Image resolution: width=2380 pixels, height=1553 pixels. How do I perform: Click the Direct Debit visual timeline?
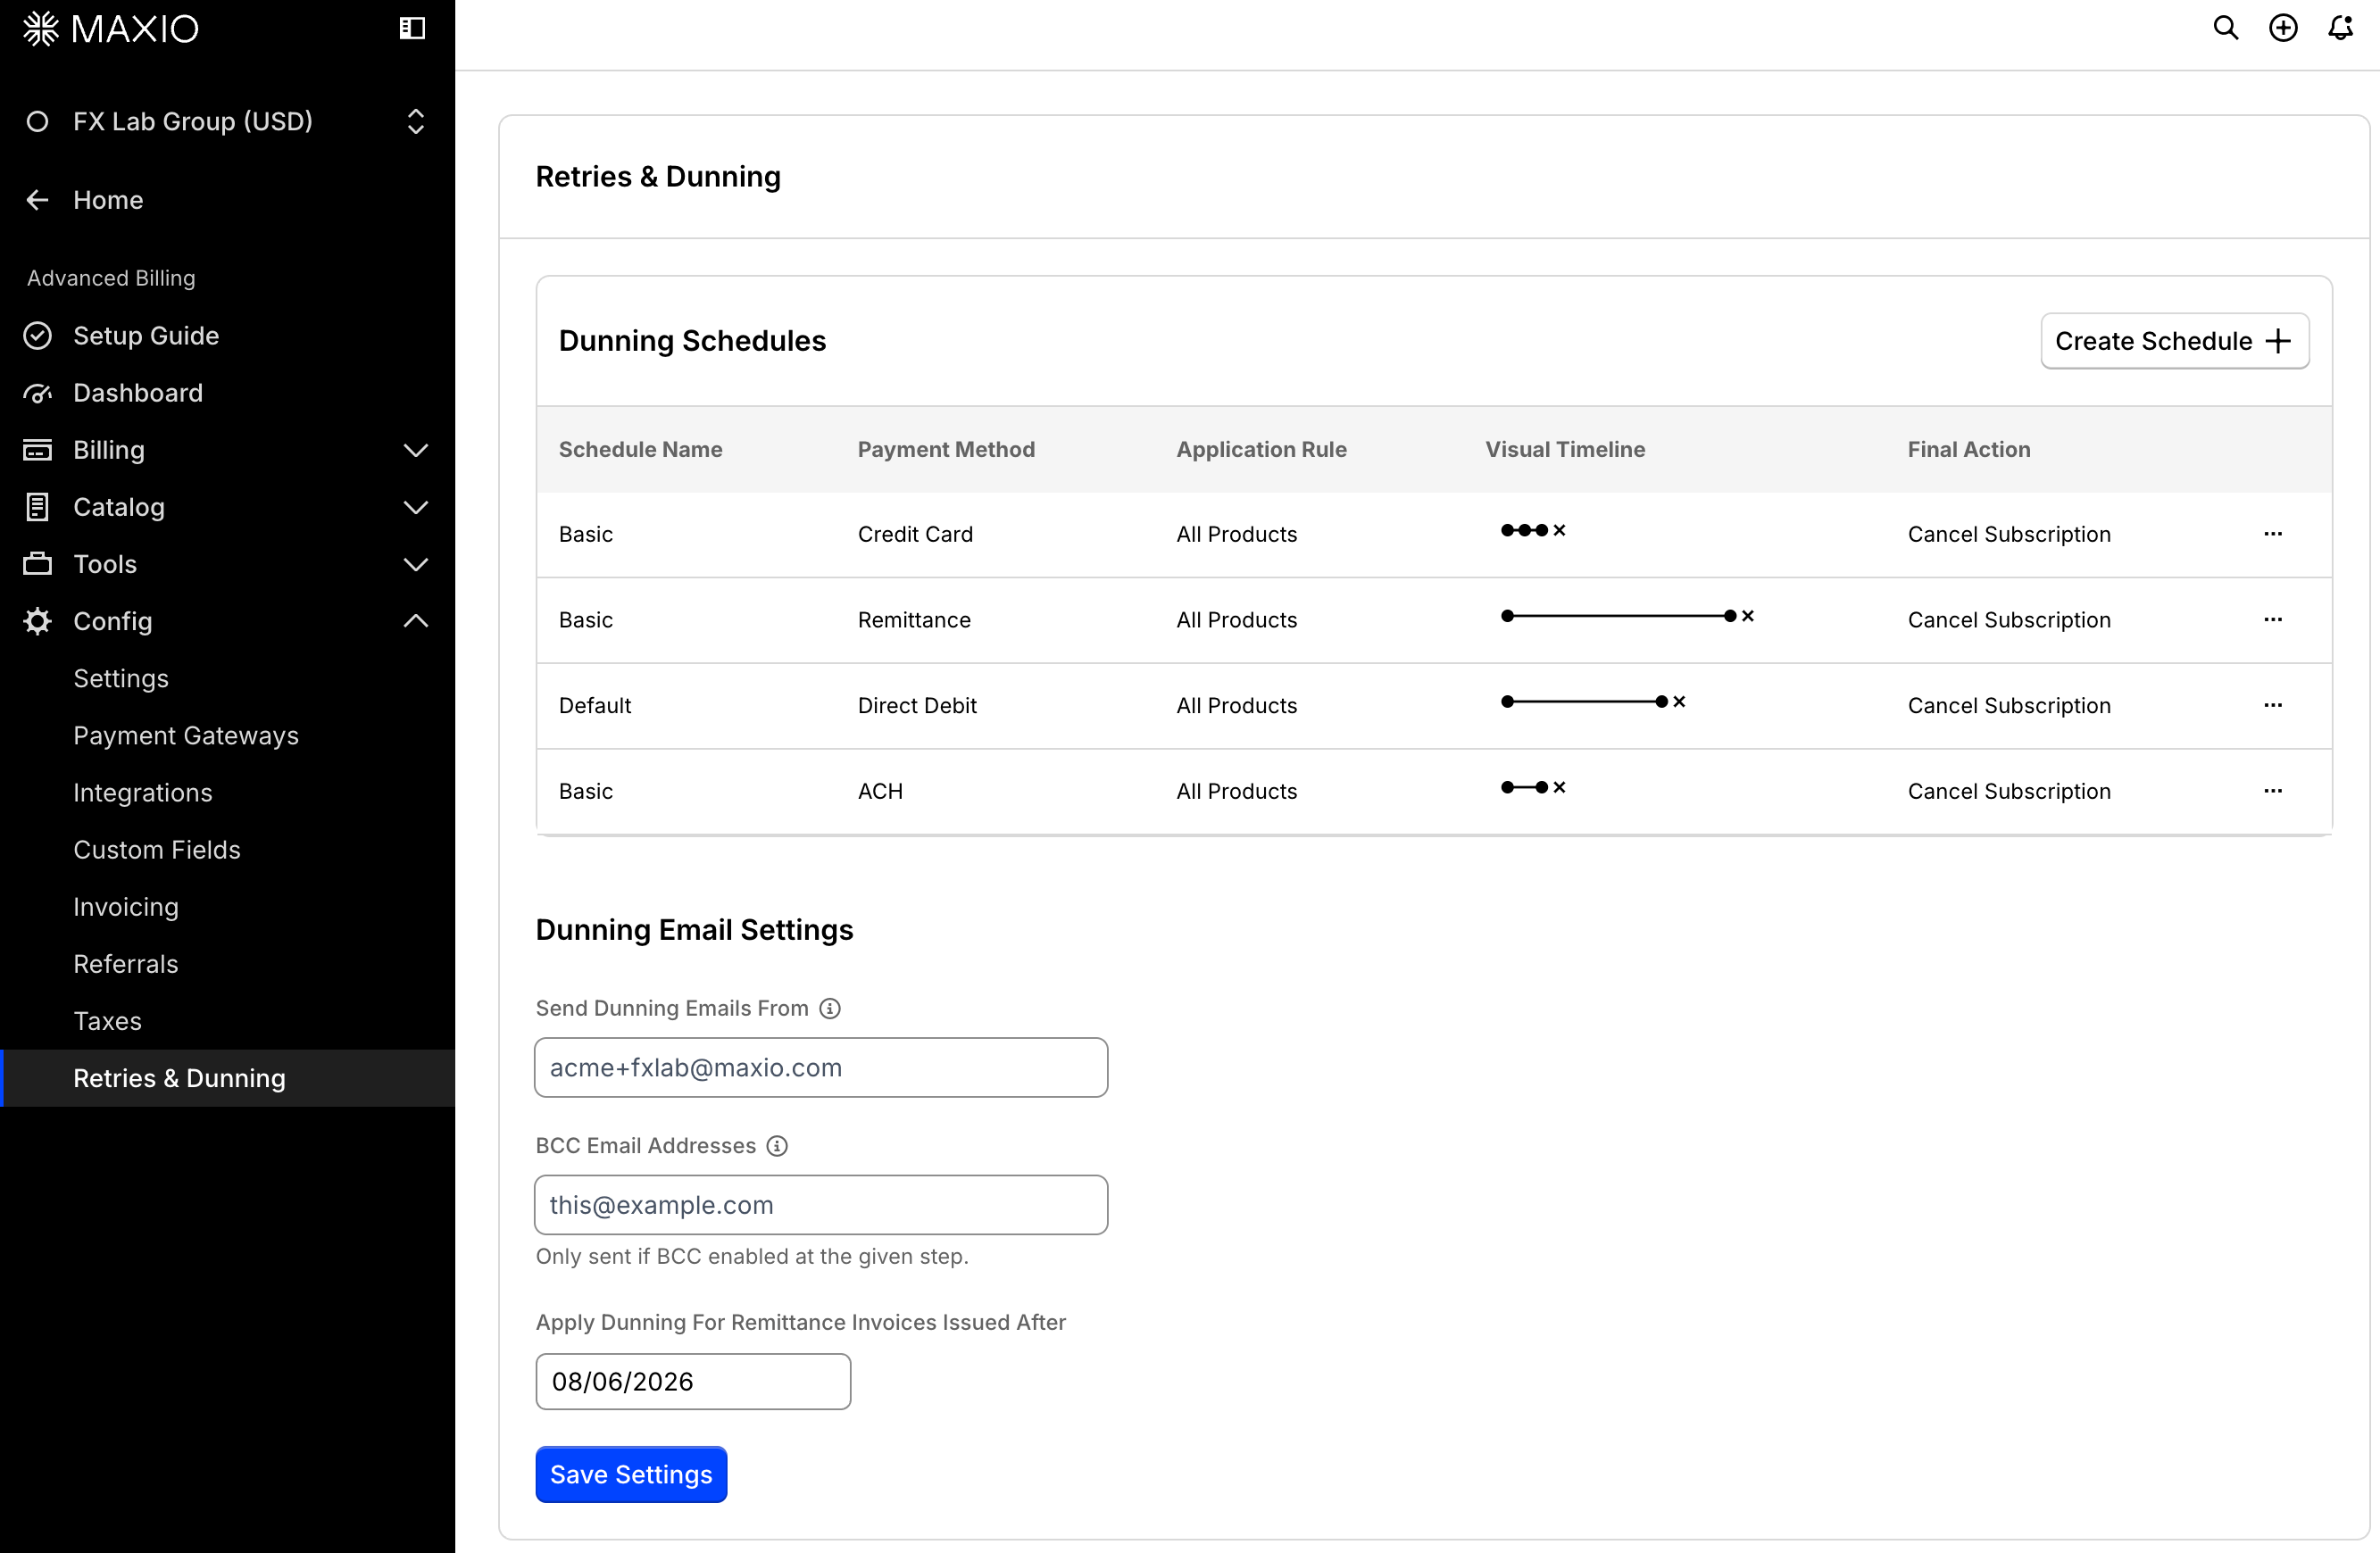[1593, 702]
